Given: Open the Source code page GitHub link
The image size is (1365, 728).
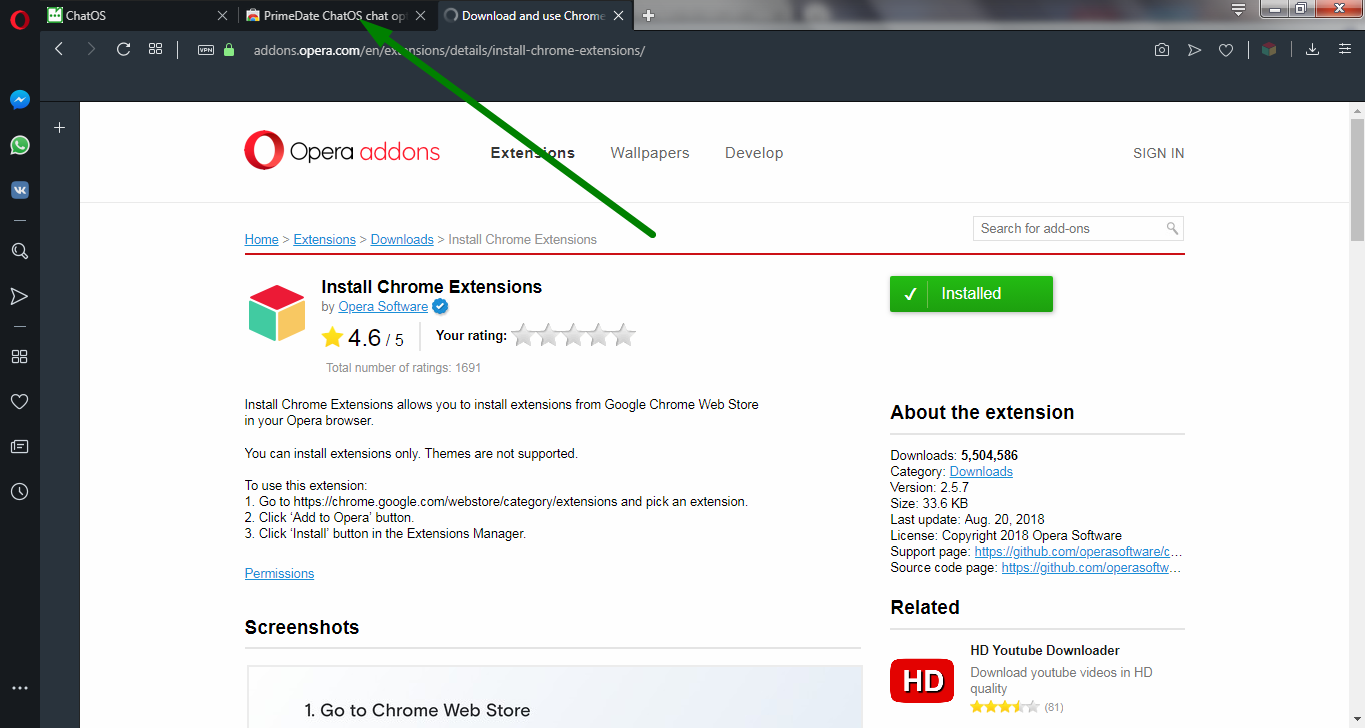Looking at the screenshot, I should (x=1091, y=568).
